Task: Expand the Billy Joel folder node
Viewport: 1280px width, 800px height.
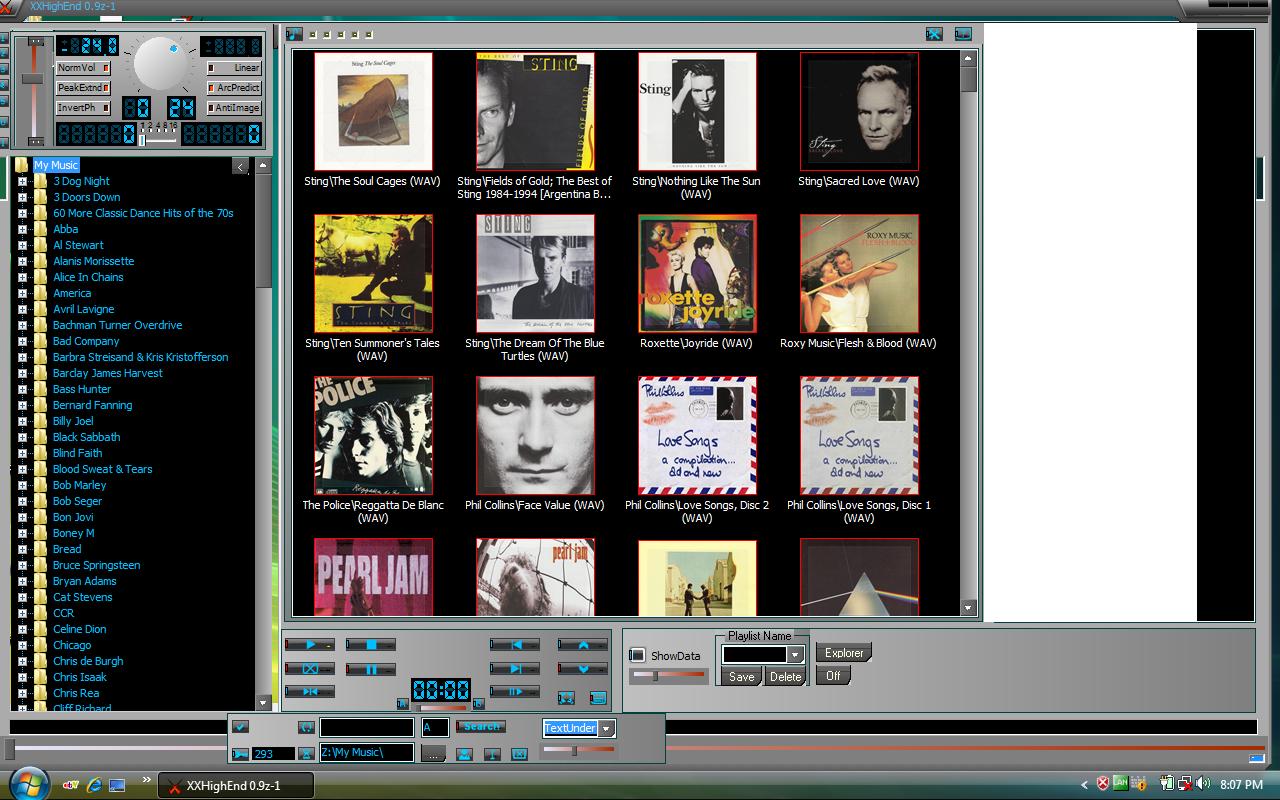Action: point(22,421)
